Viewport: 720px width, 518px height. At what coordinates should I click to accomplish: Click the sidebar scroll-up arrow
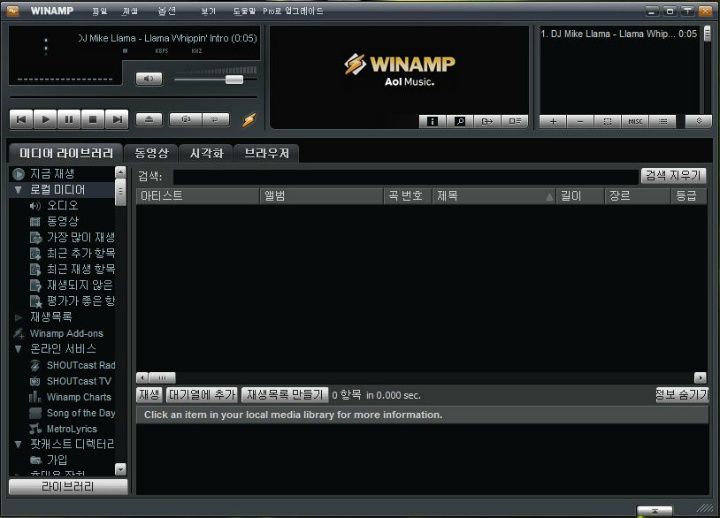pos(120,172)
